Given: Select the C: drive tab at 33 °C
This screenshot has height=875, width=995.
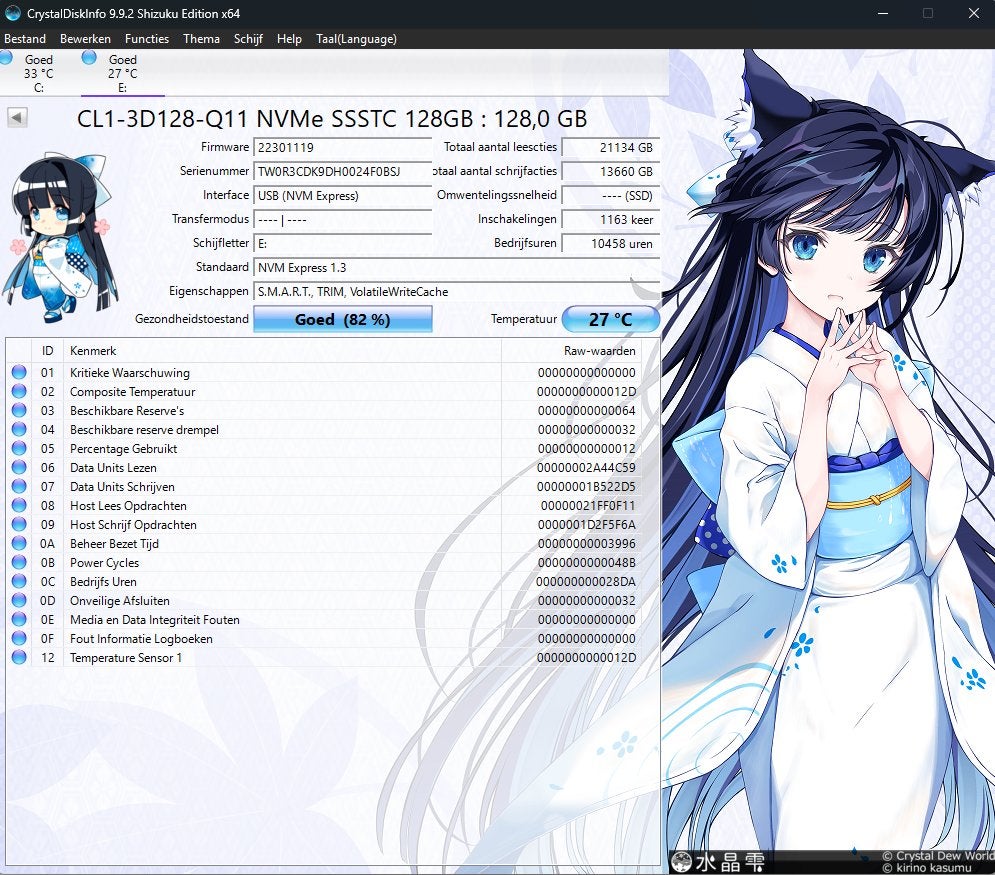Looking at the screenshot, I should click(38, 73).
